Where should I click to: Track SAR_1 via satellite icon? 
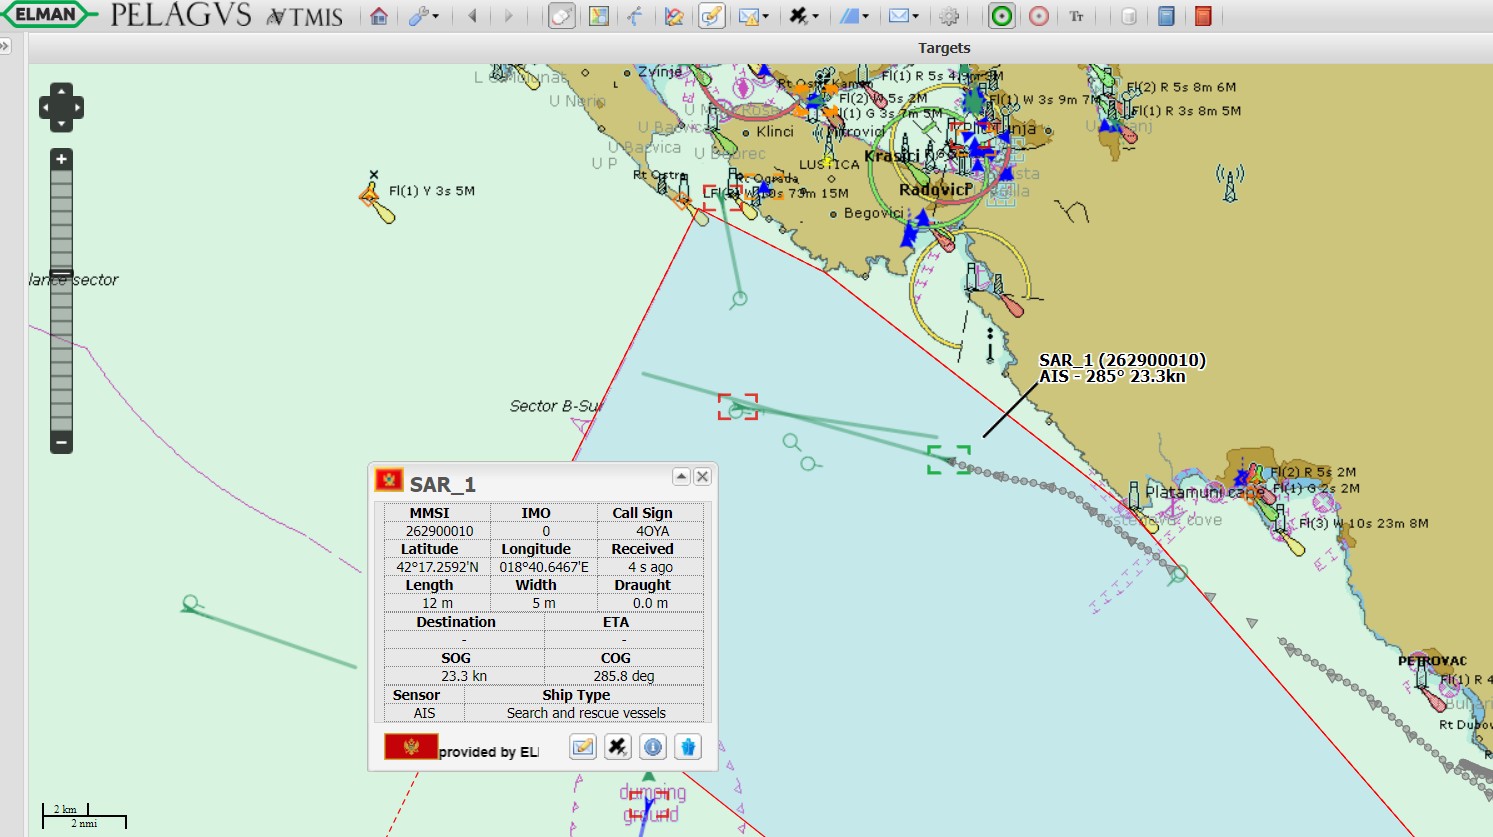pyautogui.click(x=618, y=747)
